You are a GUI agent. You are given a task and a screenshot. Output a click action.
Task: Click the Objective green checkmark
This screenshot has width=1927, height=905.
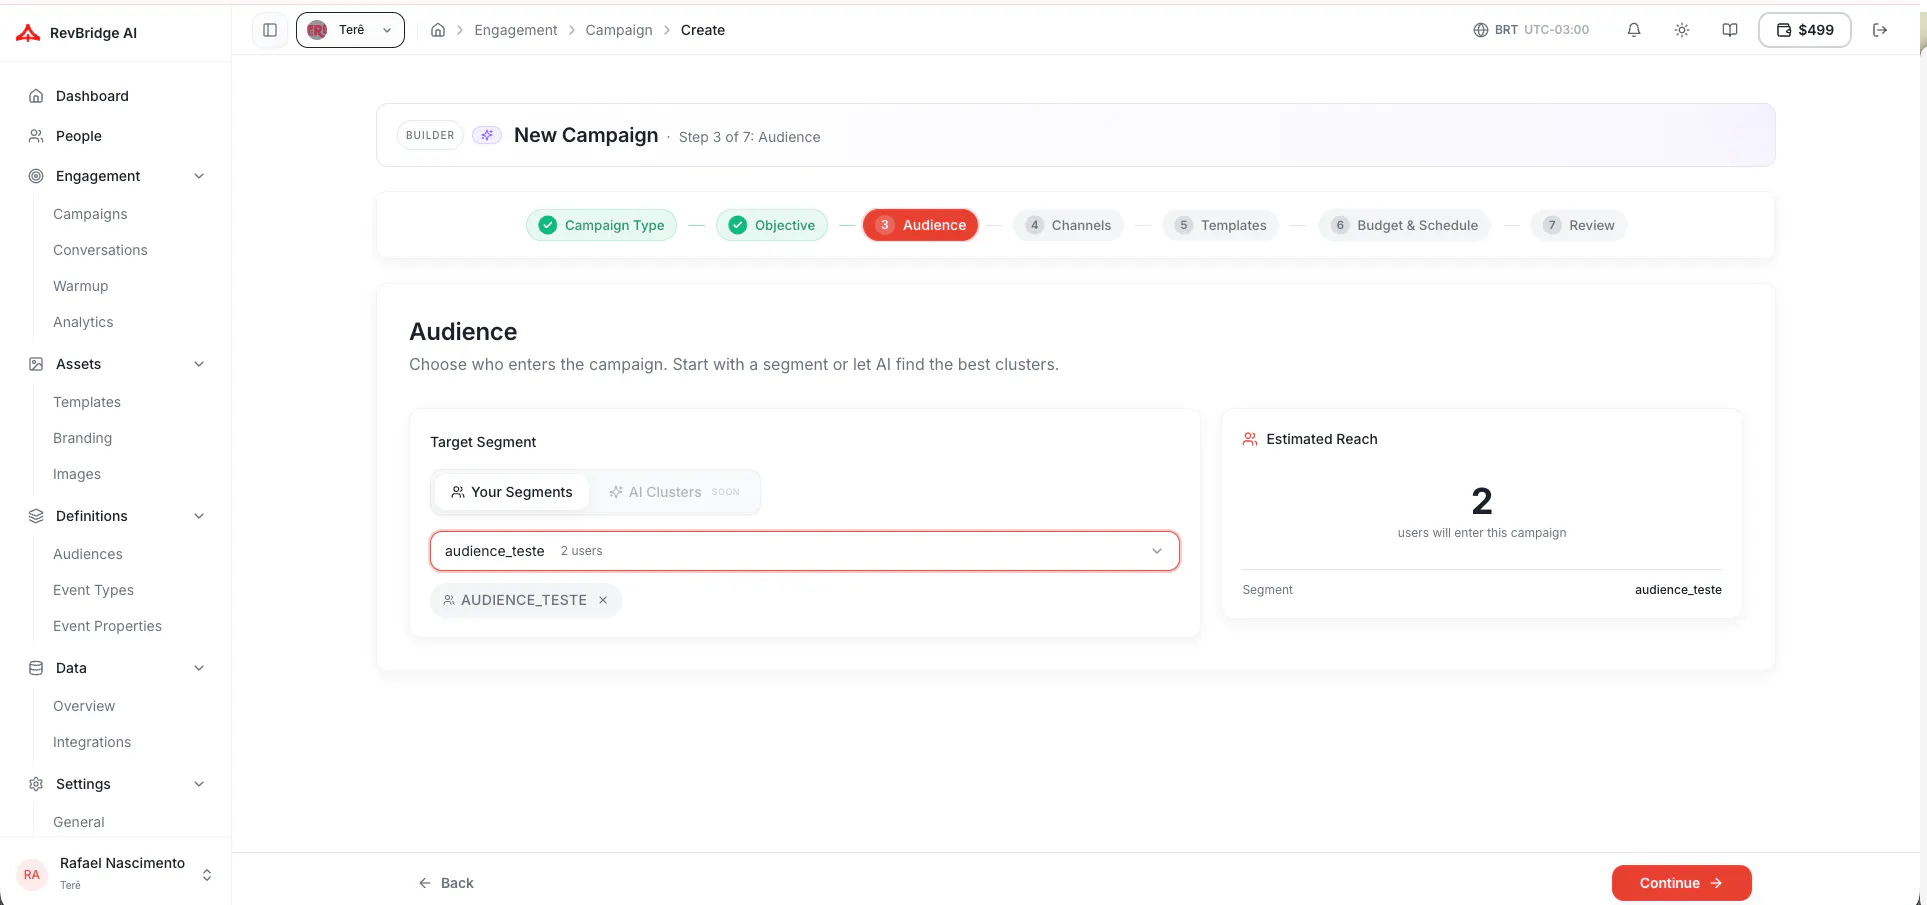(x=738, y=225)
